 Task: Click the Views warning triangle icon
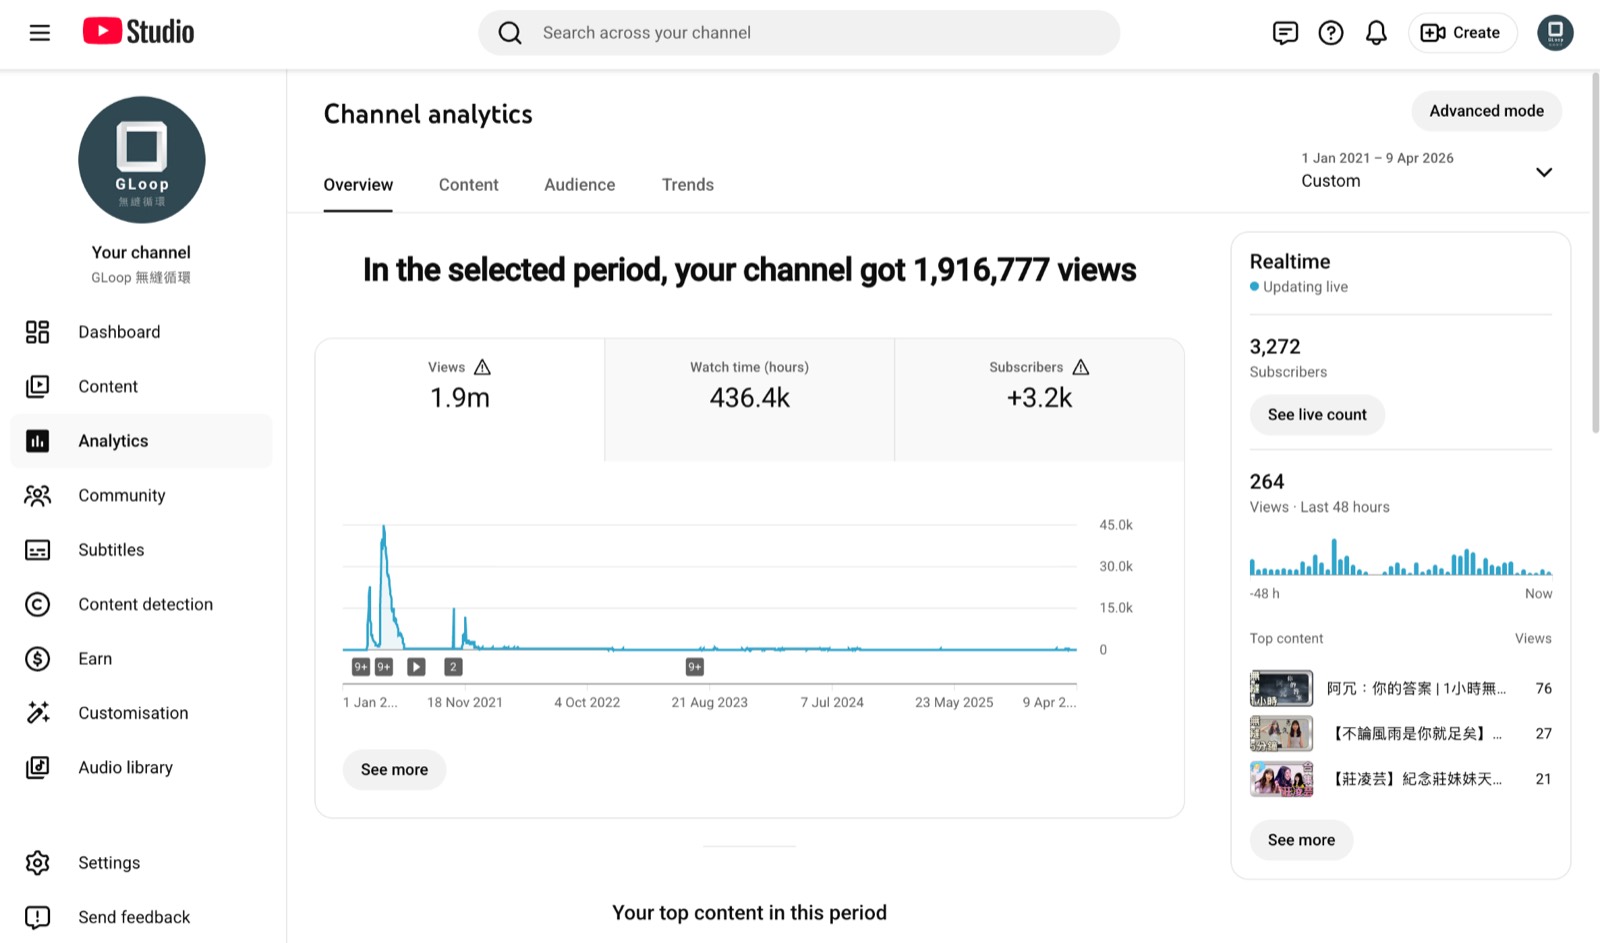tap(482, 367)
